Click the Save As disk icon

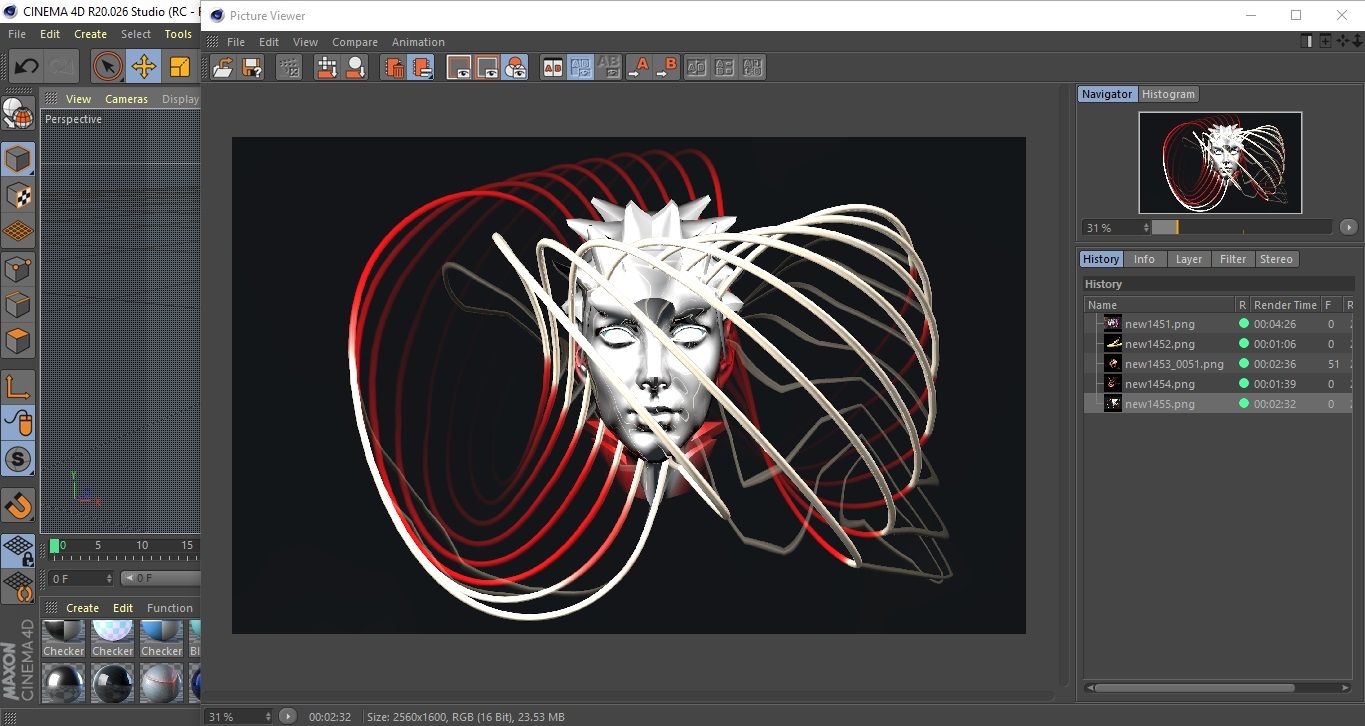252,67
